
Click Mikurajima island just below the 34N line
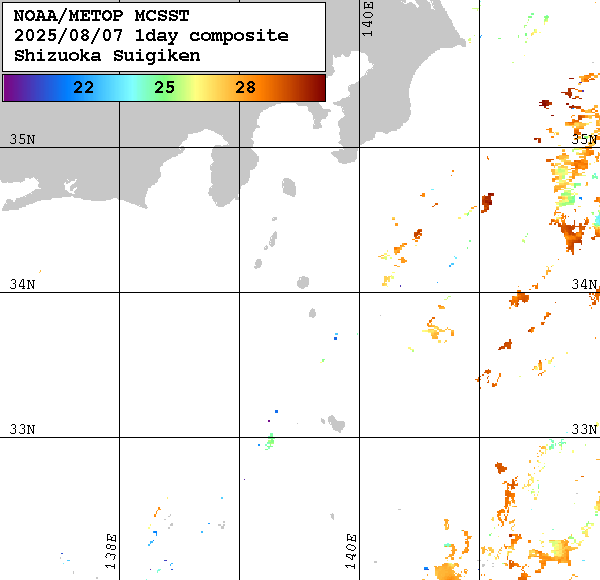point(313,313)
